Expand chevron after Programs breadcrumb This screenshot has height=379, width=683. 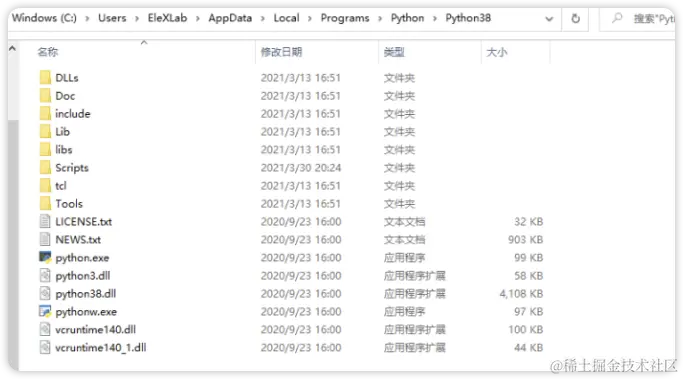pos(380,18)
